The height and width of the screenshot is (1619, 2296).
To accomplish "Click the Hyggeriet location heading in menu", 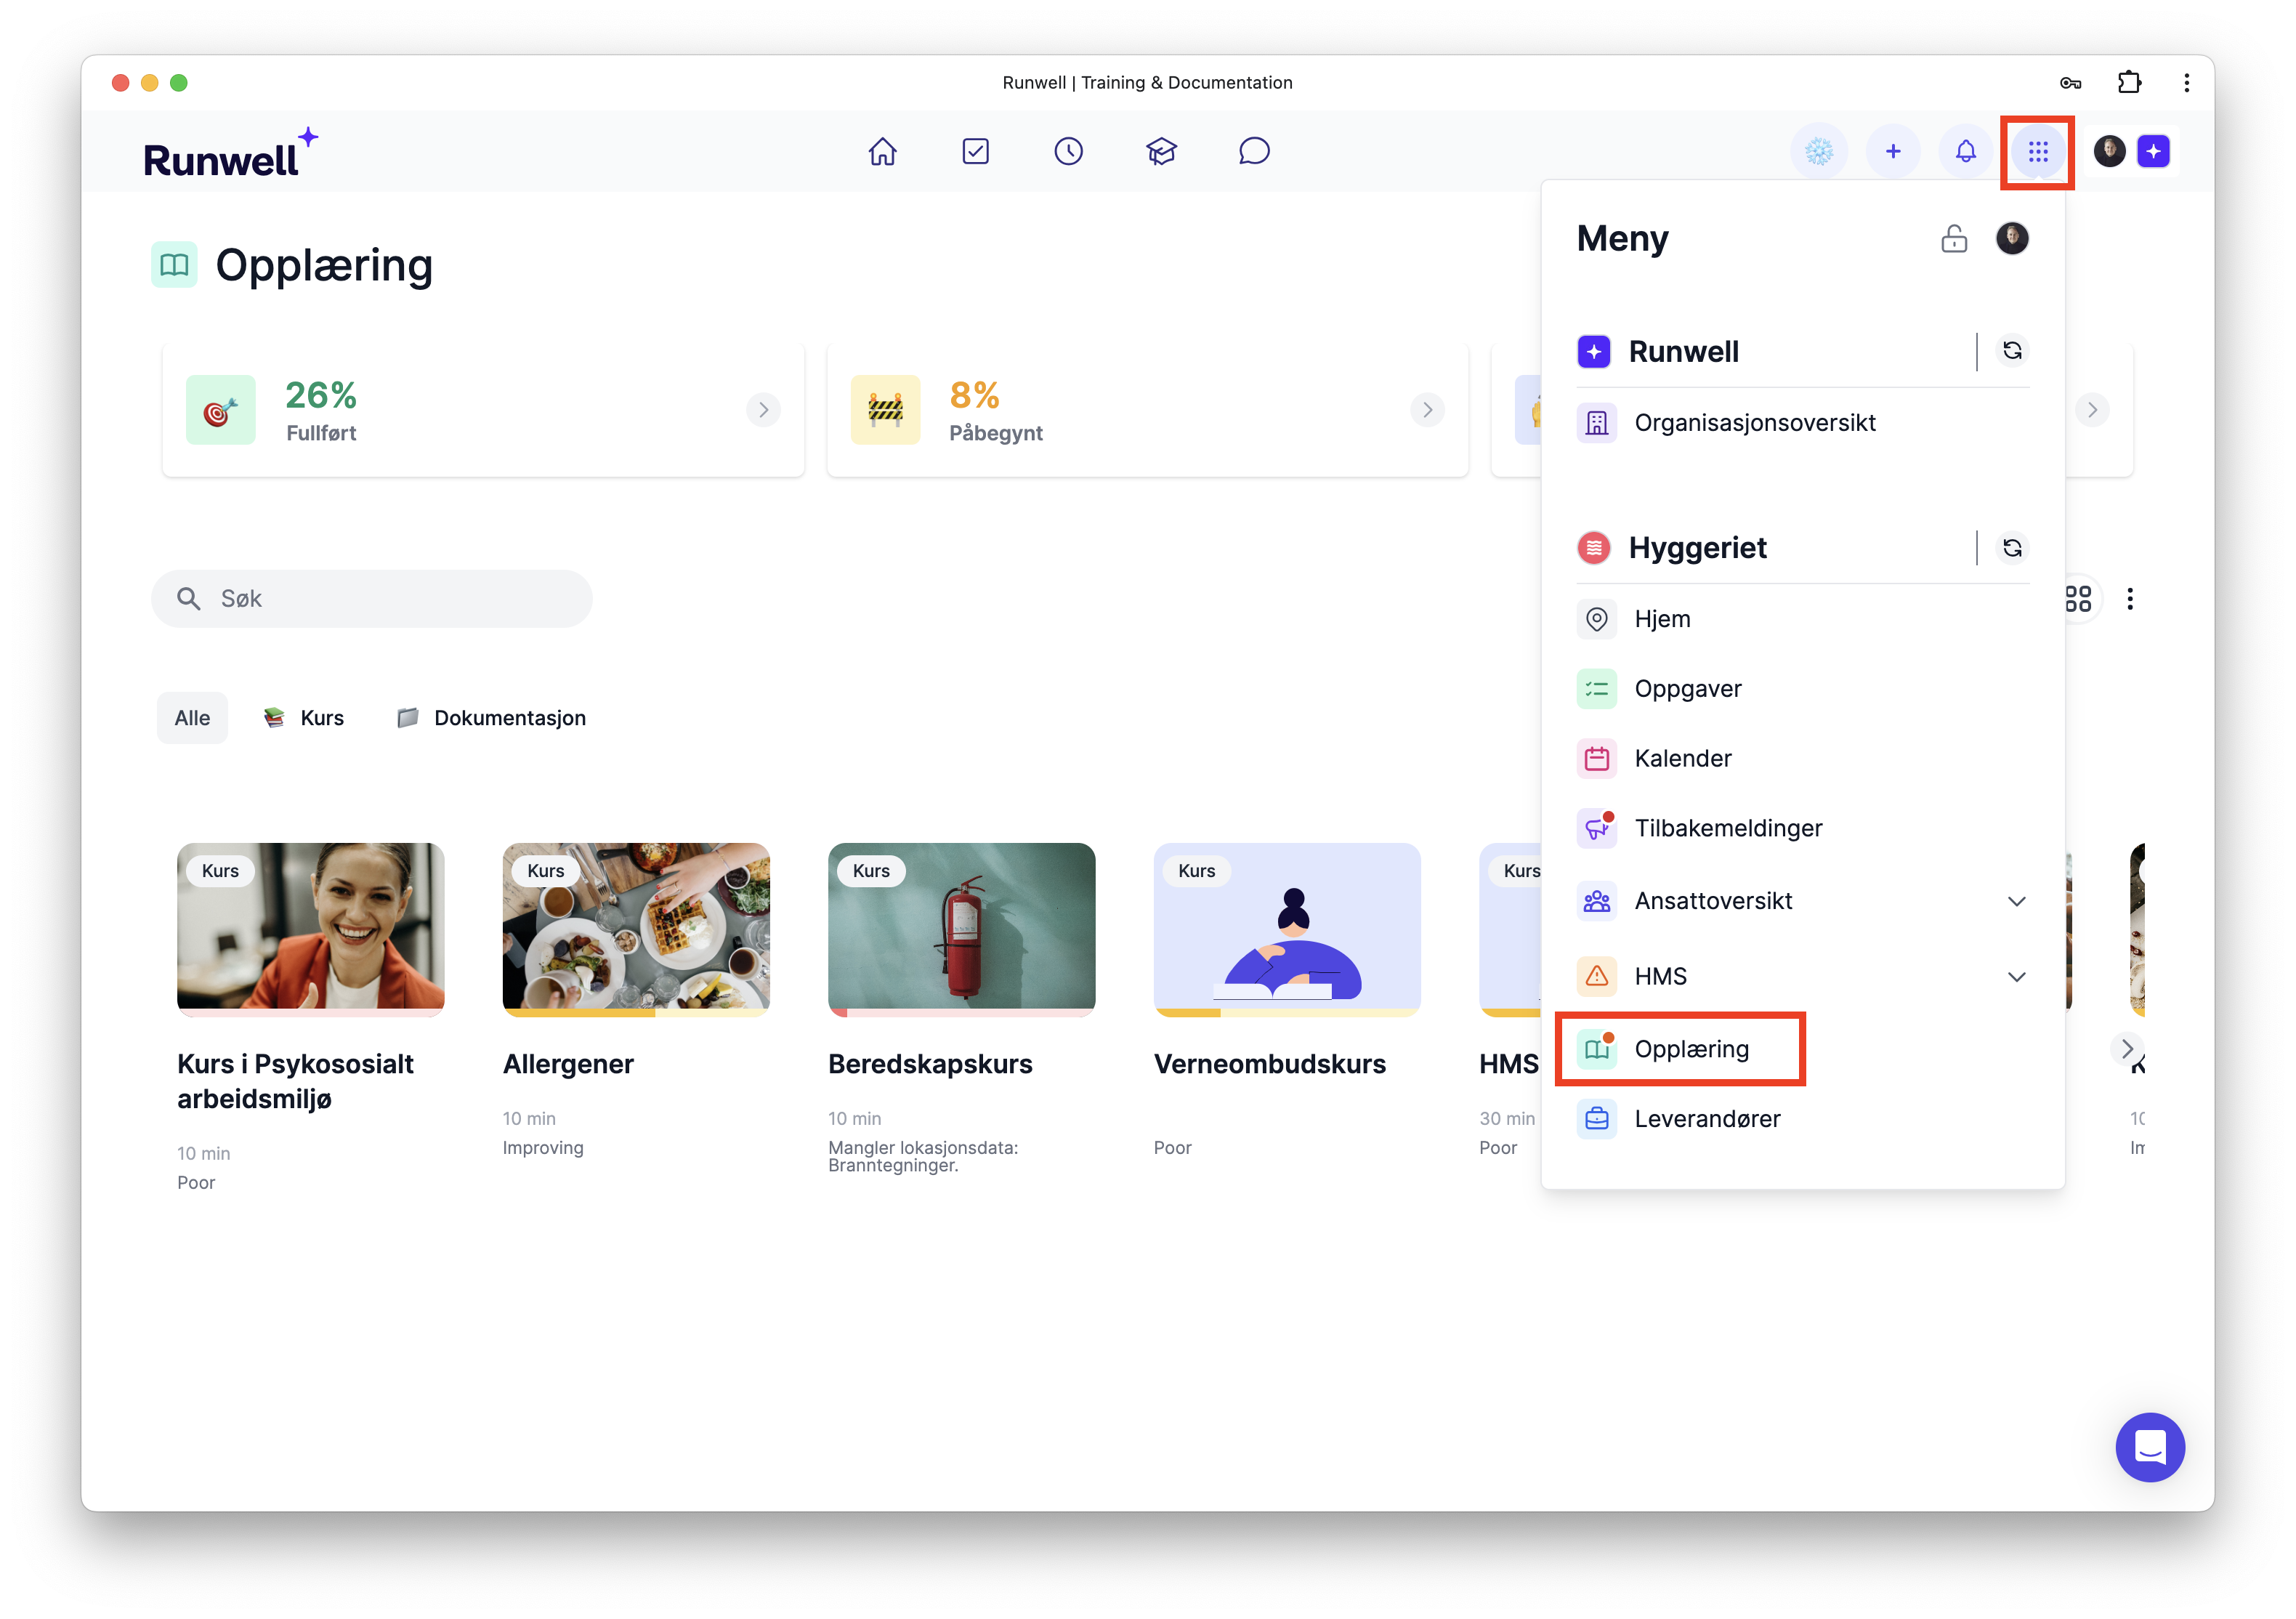I will [x=1698, y=548].
